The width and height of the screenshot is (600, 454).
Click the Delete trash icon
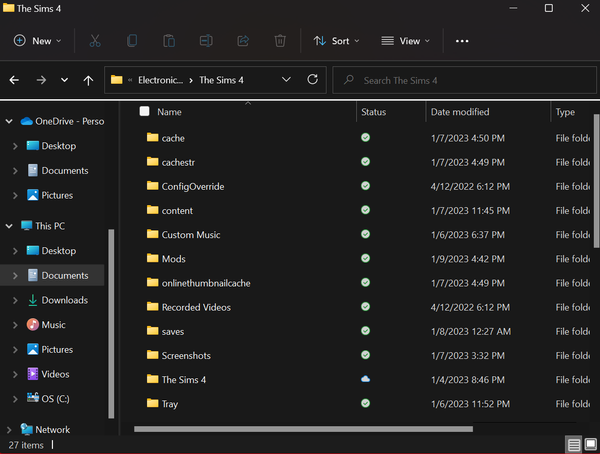(x=280, y=41)
